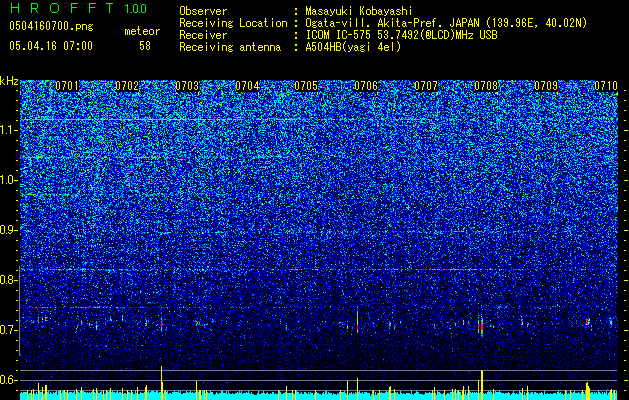Screen dimensions: 629x400
Task: Click the 0.9 kHz axis label
Action: pyautogui.click(x=7, y=230)
